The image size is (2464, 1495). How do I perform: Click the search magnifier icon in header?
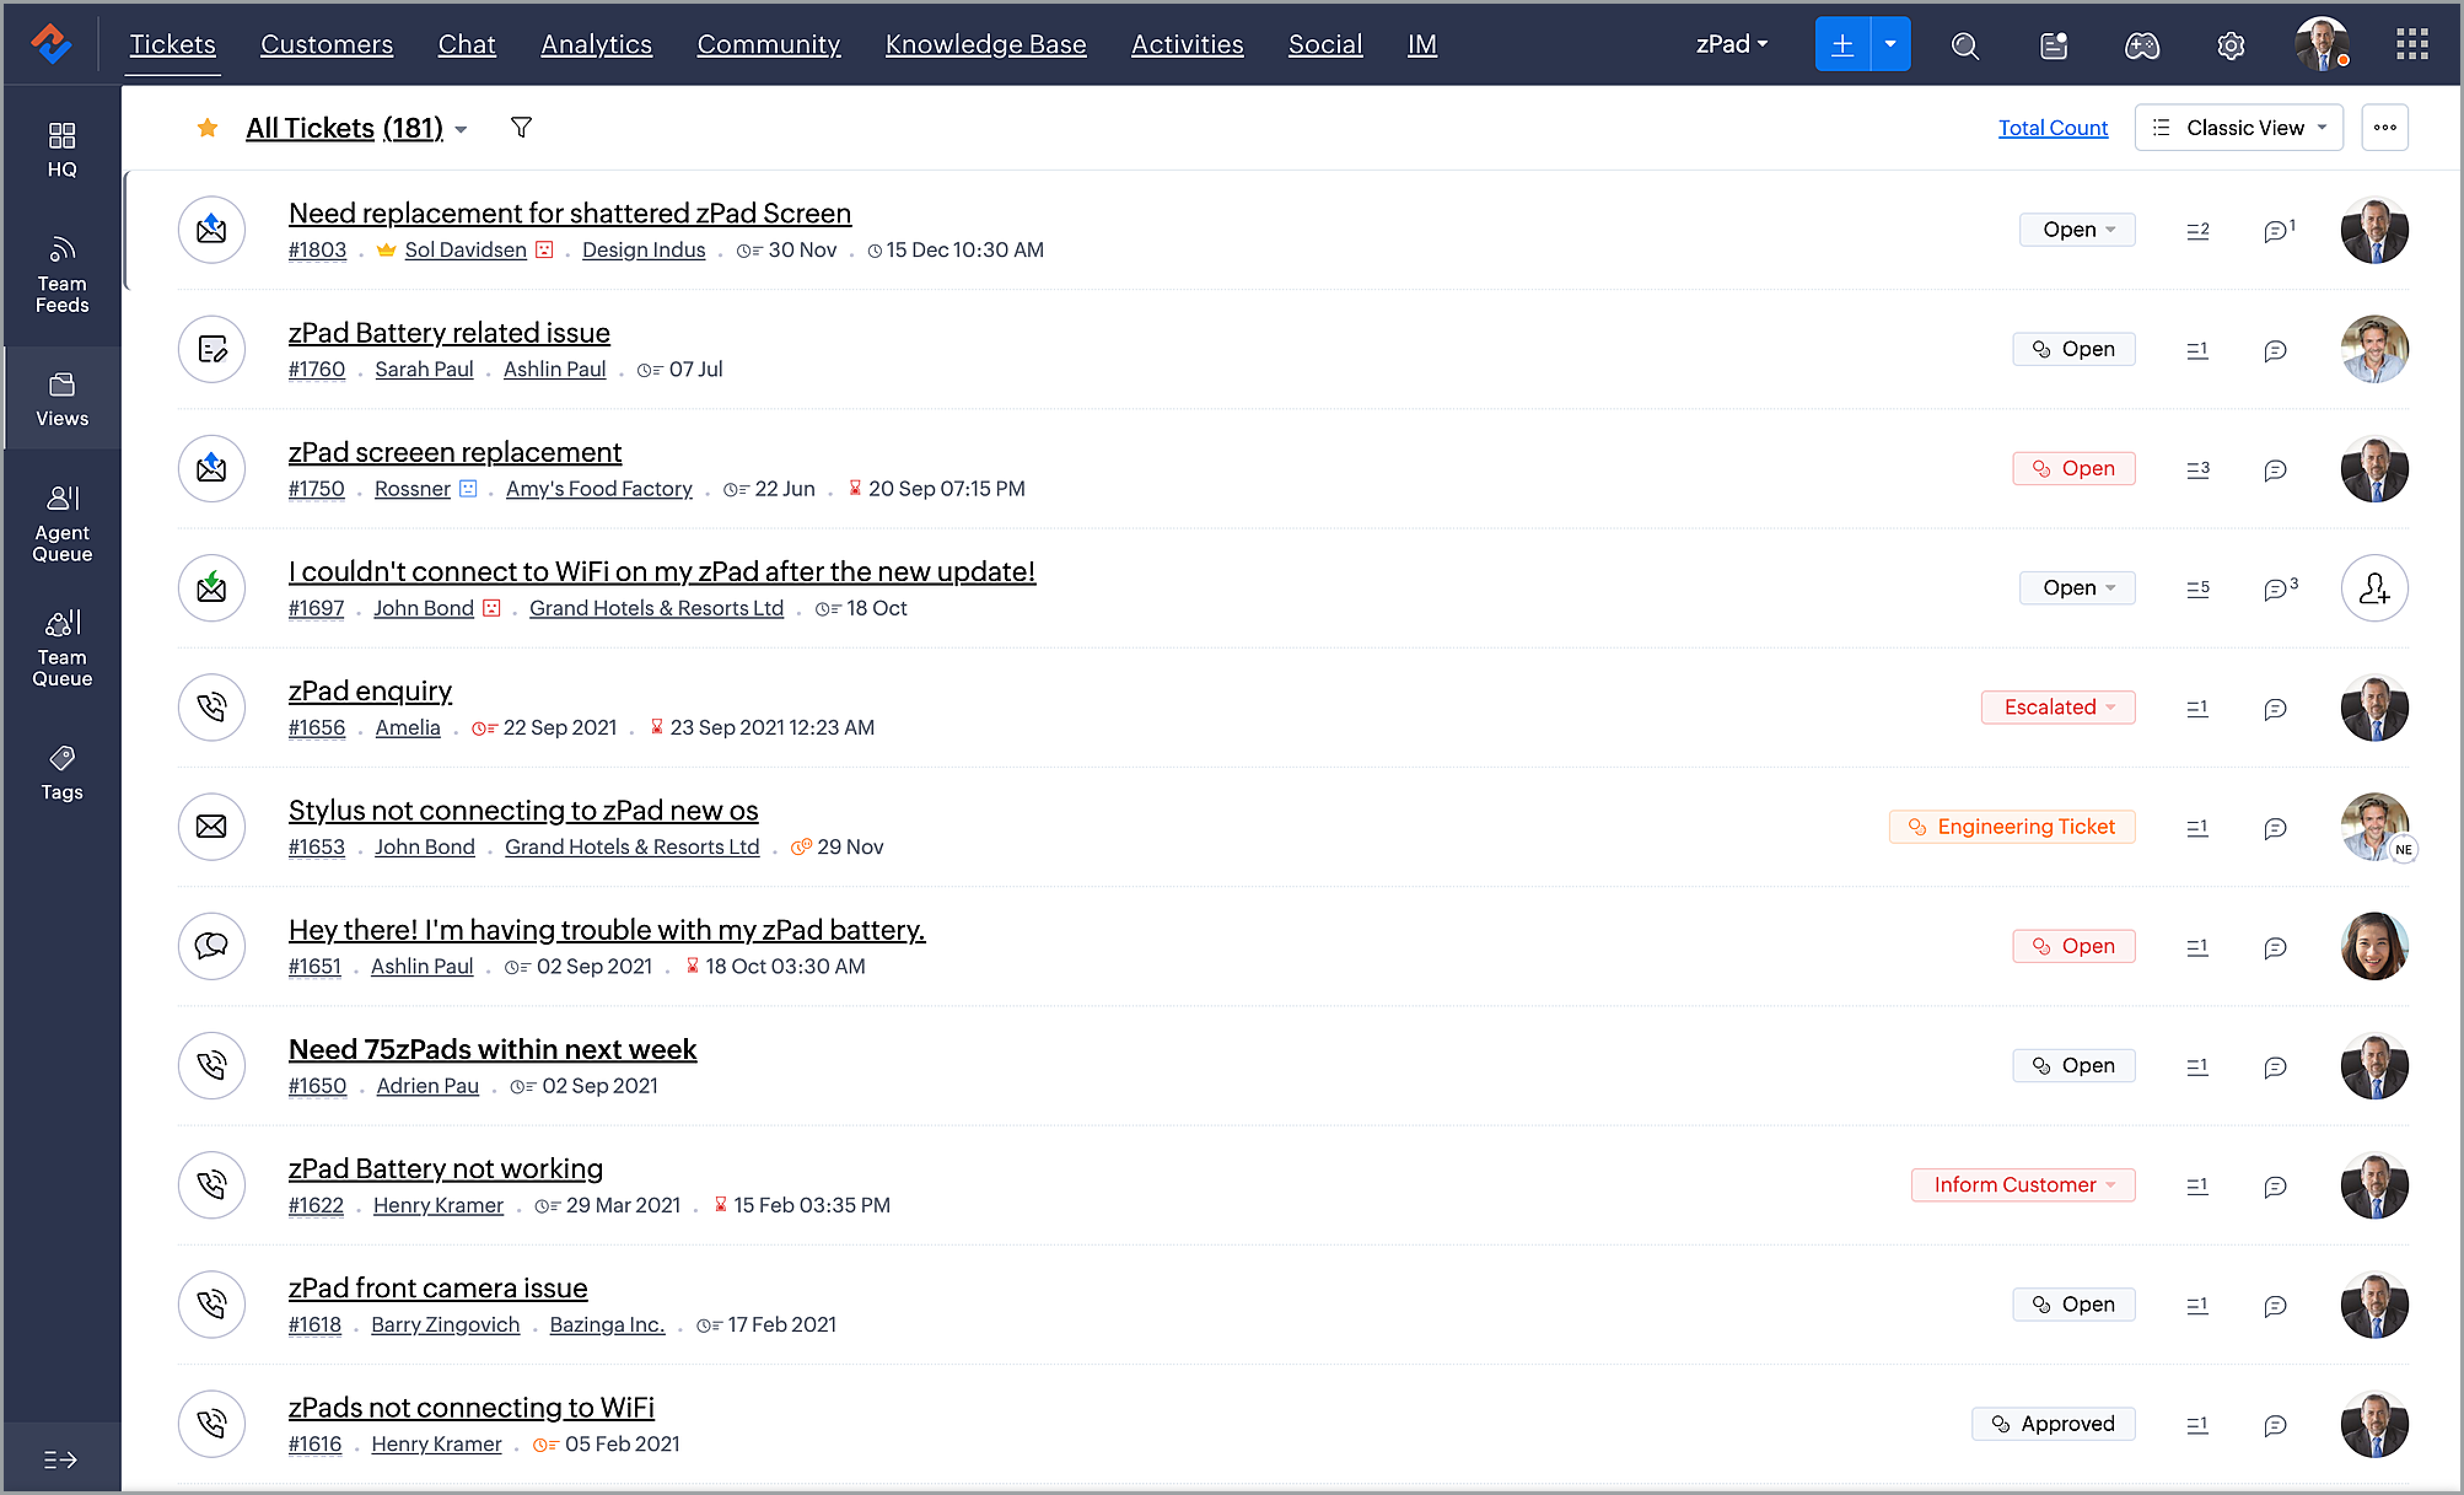pyautogui.click(x=1964, y=46)
